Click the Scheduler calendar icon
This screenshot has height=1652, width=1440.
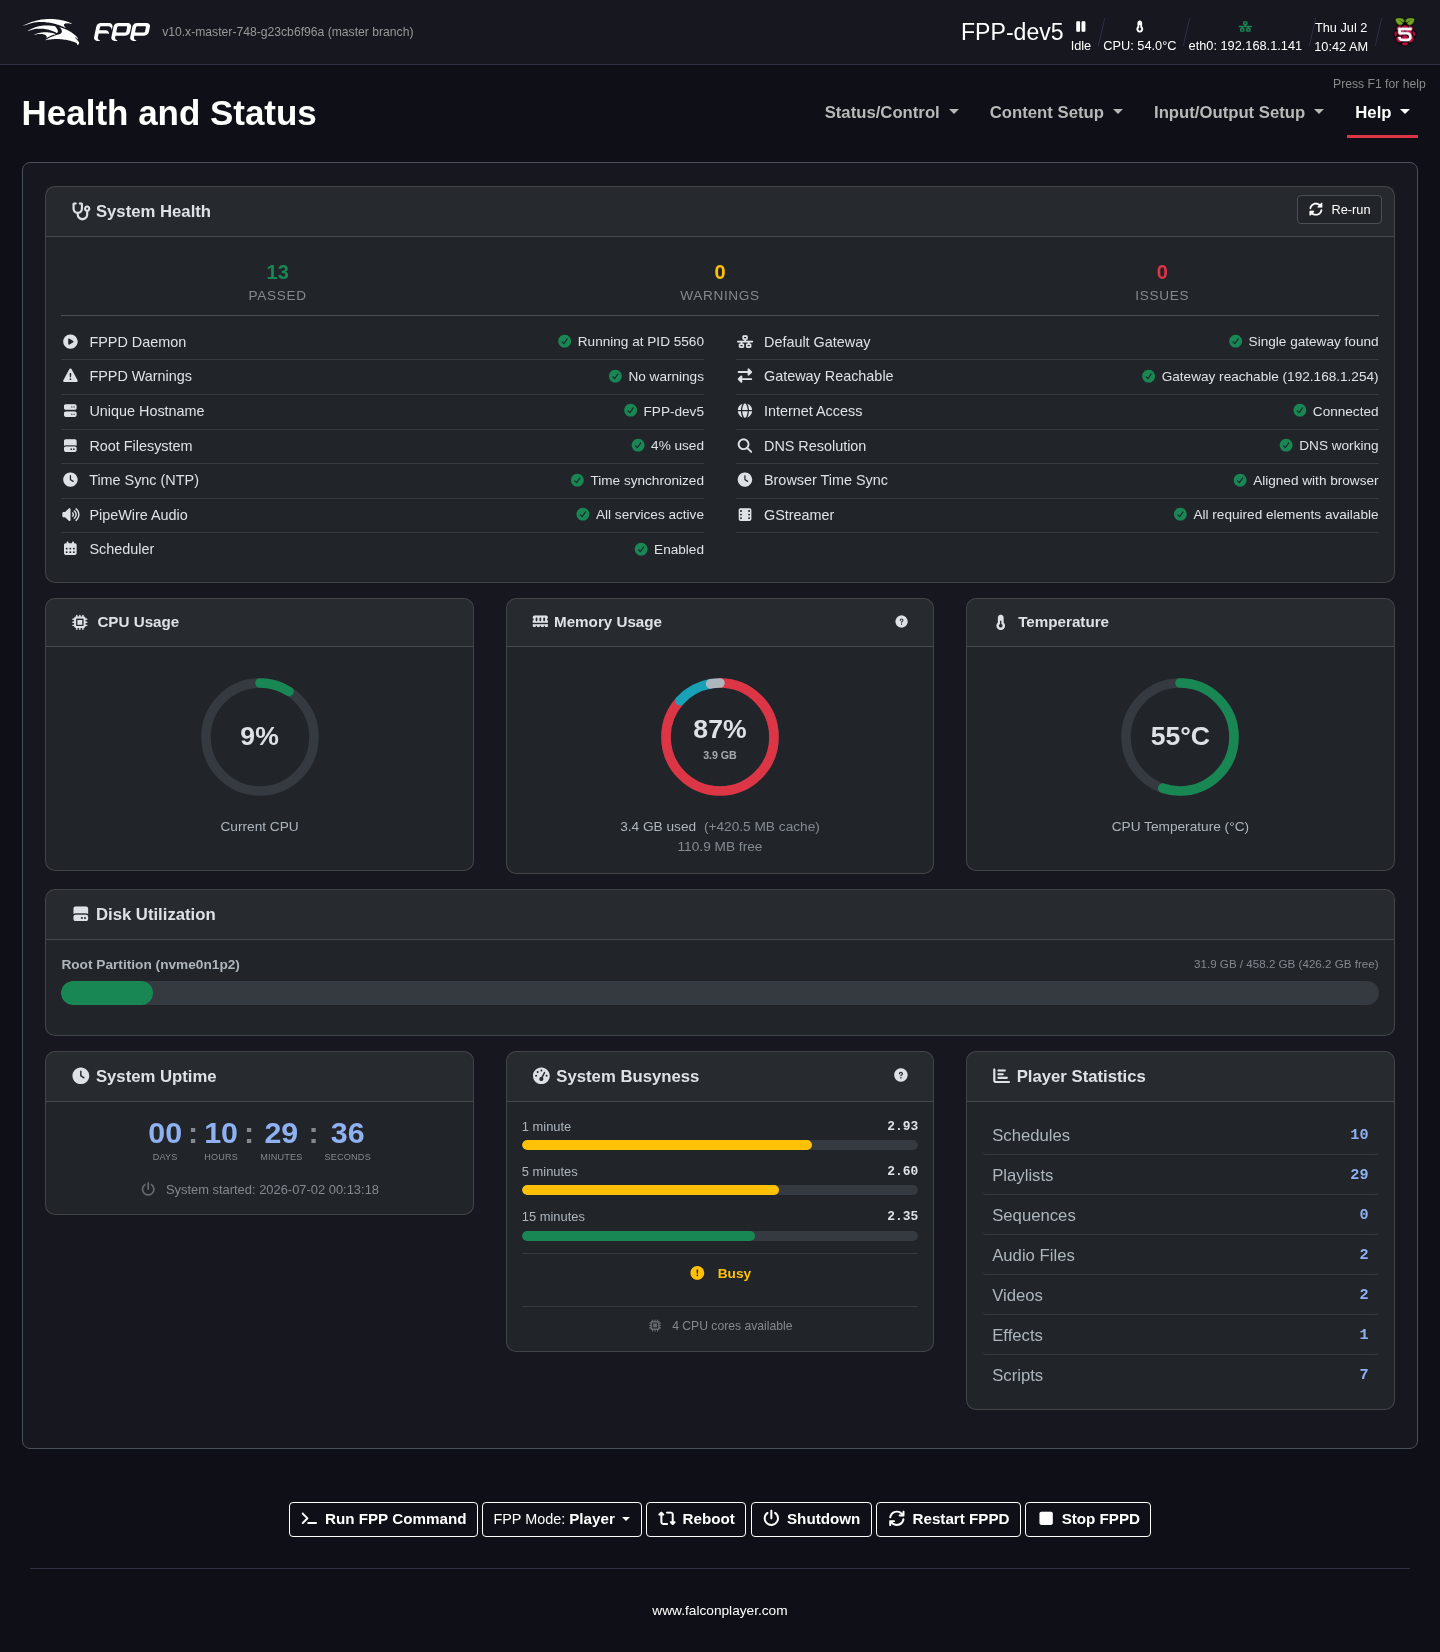click(70, 549)
